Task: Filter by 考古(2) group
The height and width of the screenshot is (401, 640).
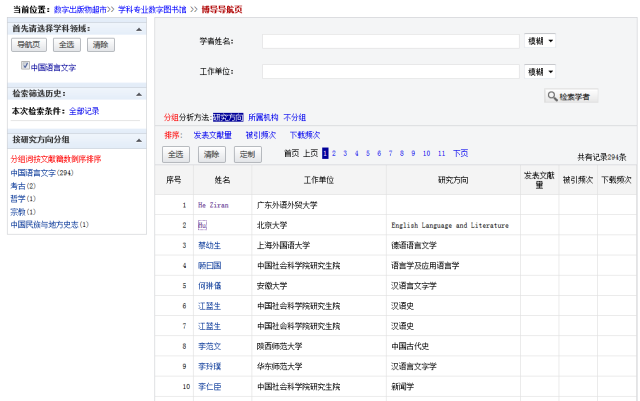Action: click(x=23, y=186)
